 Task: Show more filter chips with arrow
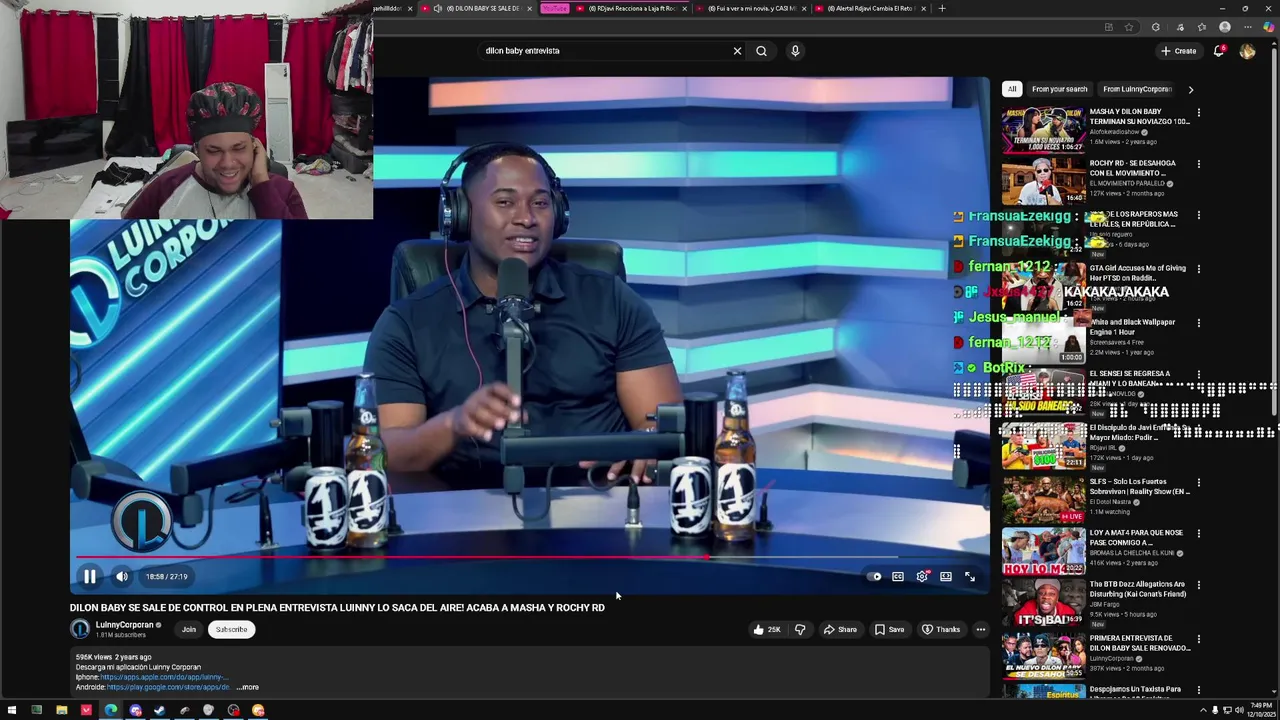(1190, 89)
